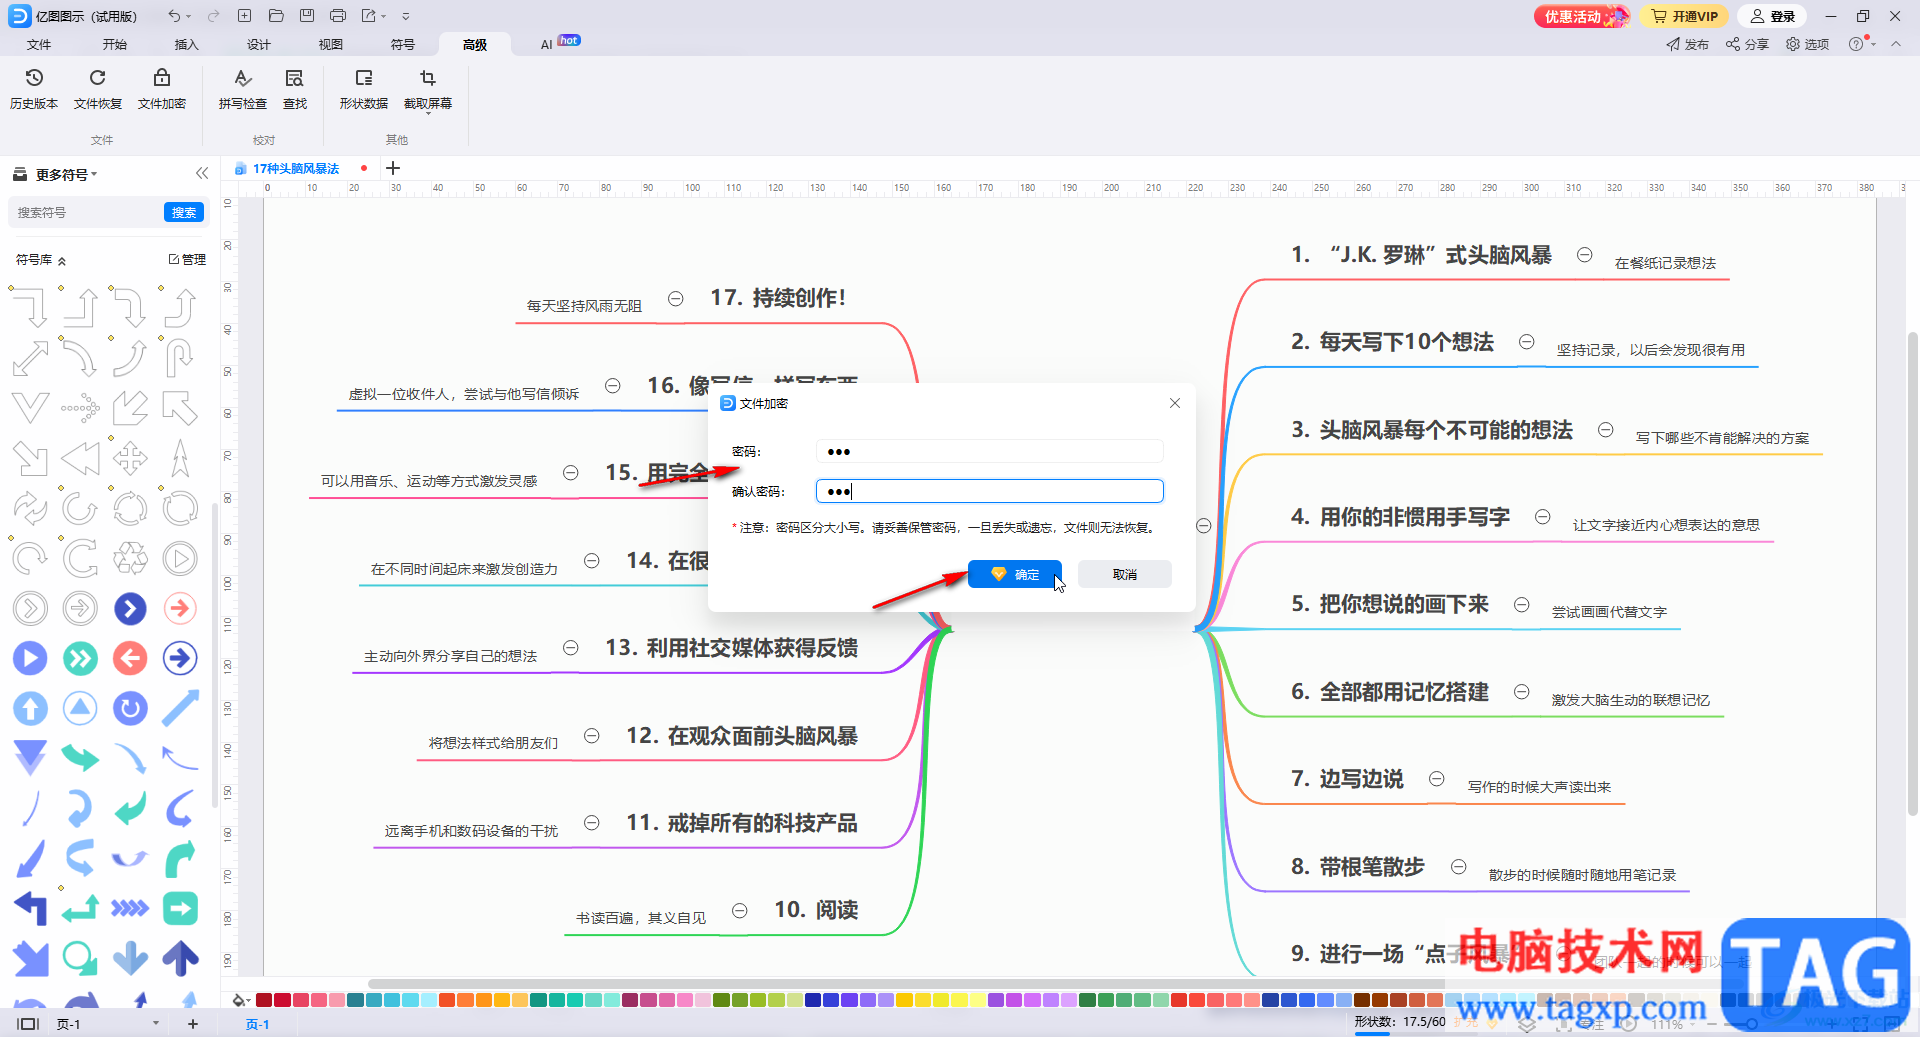Collapse branch 2. 每天写下10个想法
The width and height of the screenshot is (1920, 1037).
click(x=1527, y=342)
